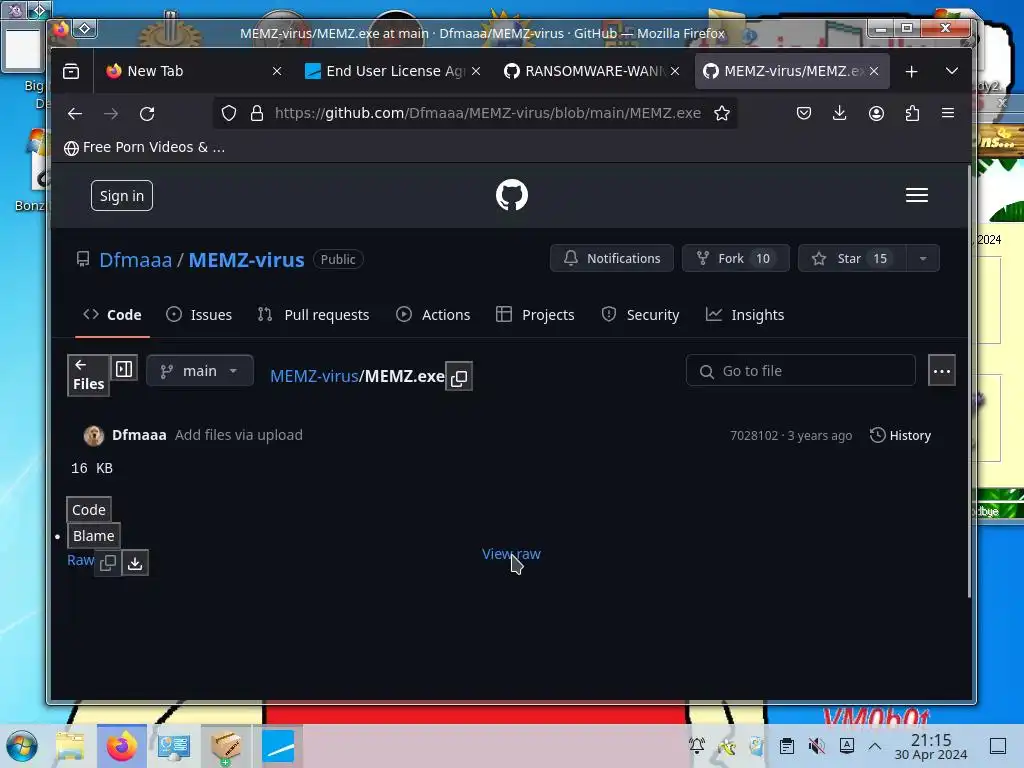The width and height of the screenshot is (1024, 768).
Task: Click the back to Files button
Action: click(x=88, y=376)
